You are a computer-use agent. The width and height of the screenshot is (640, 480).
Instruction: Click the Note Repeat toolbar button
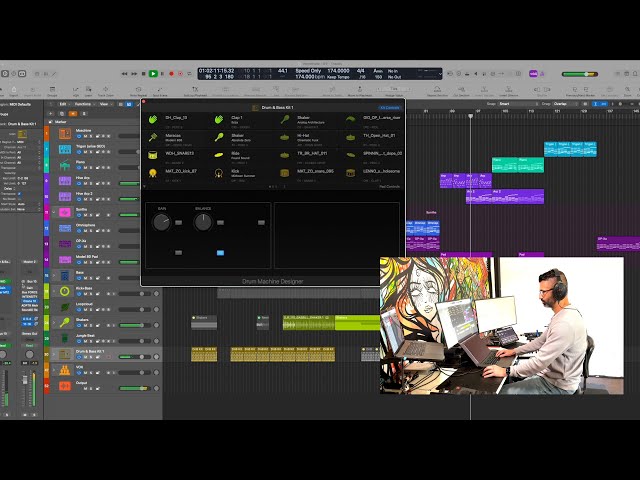[x=138, y=91]
